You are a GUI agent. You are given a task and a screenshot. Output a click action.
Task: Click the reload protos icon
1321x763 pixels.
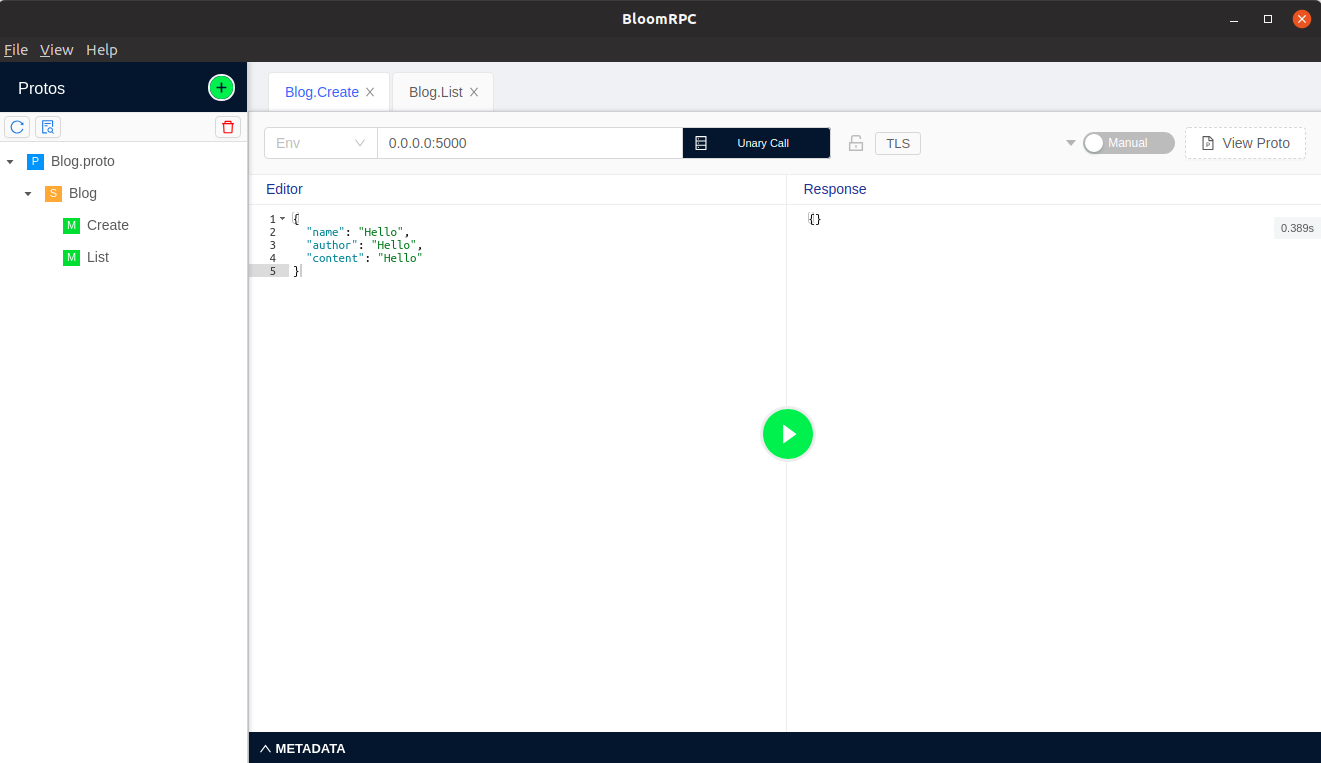click(17, 127)
